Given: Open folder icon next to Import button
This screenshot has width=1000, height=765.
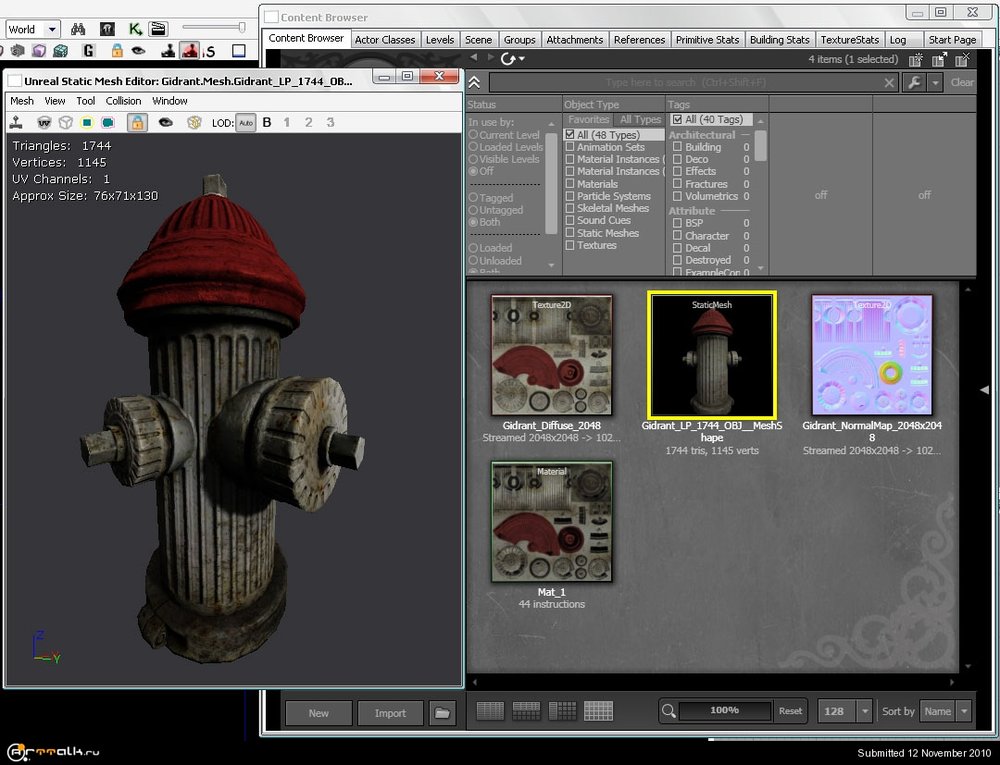Looking at the screenshot, I should [x=441, y=712].
